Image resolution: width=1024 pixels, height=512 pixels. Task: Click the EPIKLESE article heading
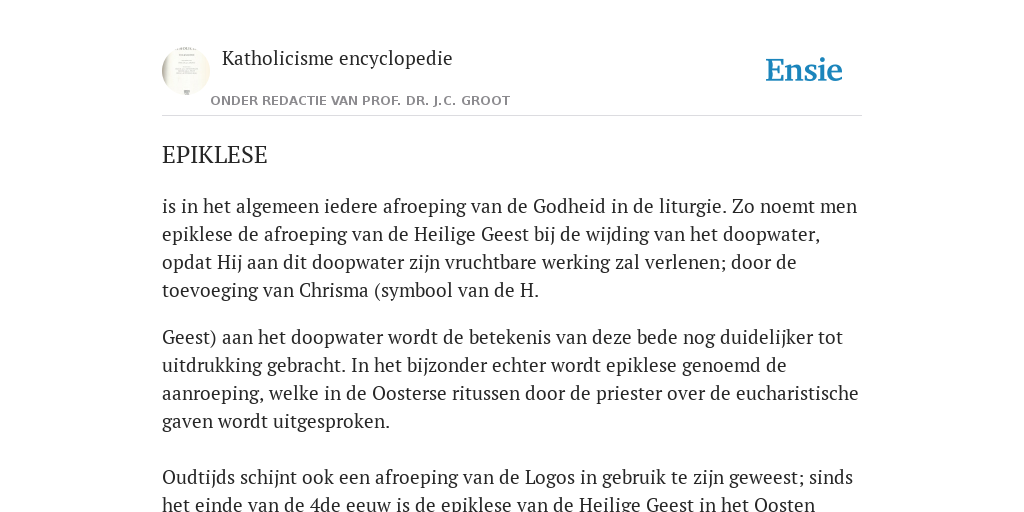(215, 155)
